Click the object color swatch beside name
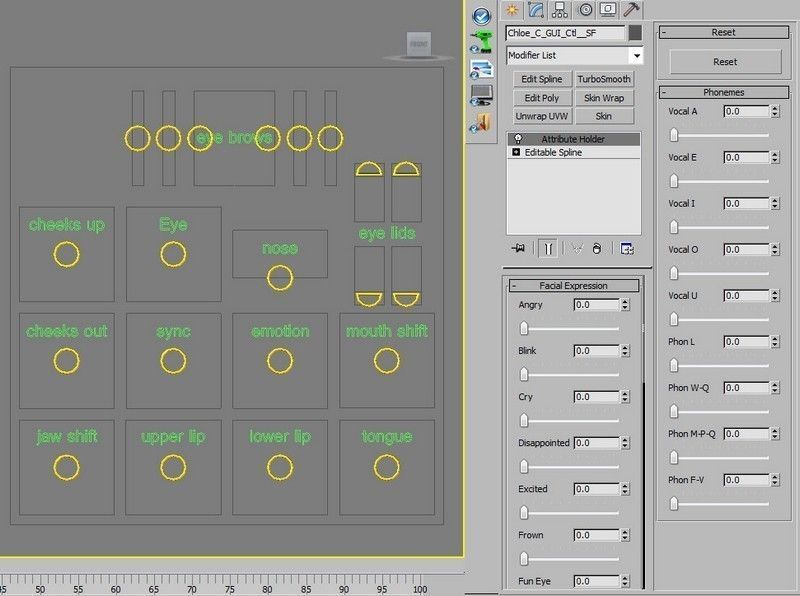Screen dimensions: 800x596 coord(635,33)
